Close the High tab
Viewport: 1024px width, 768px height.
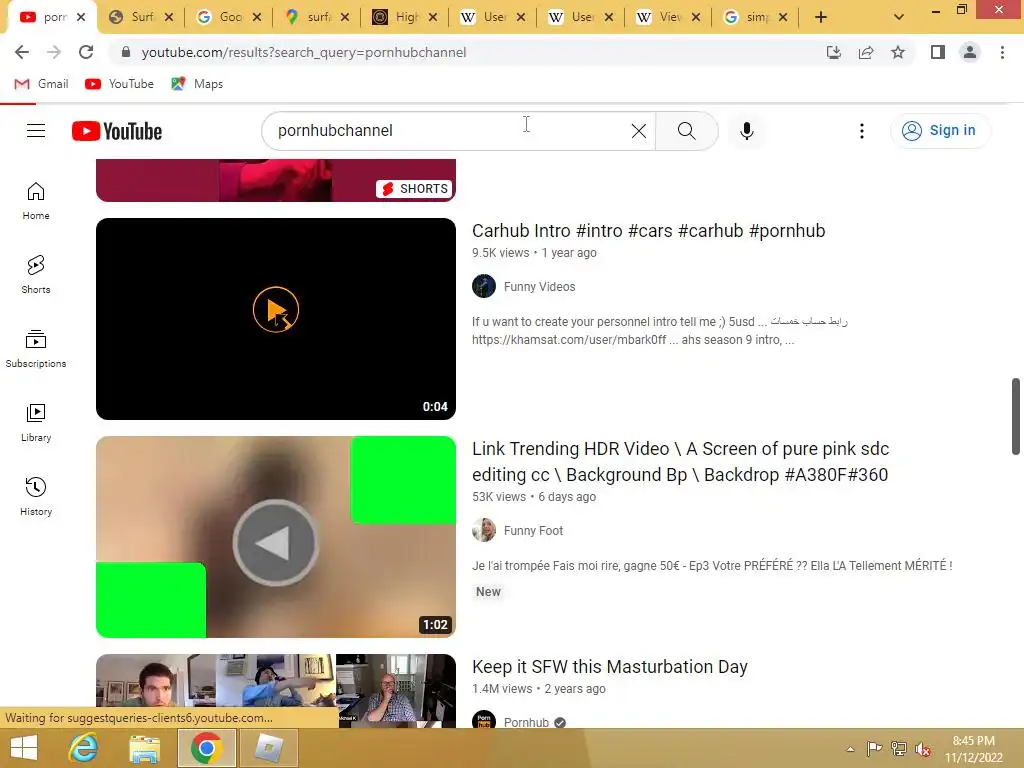point(433,18)
